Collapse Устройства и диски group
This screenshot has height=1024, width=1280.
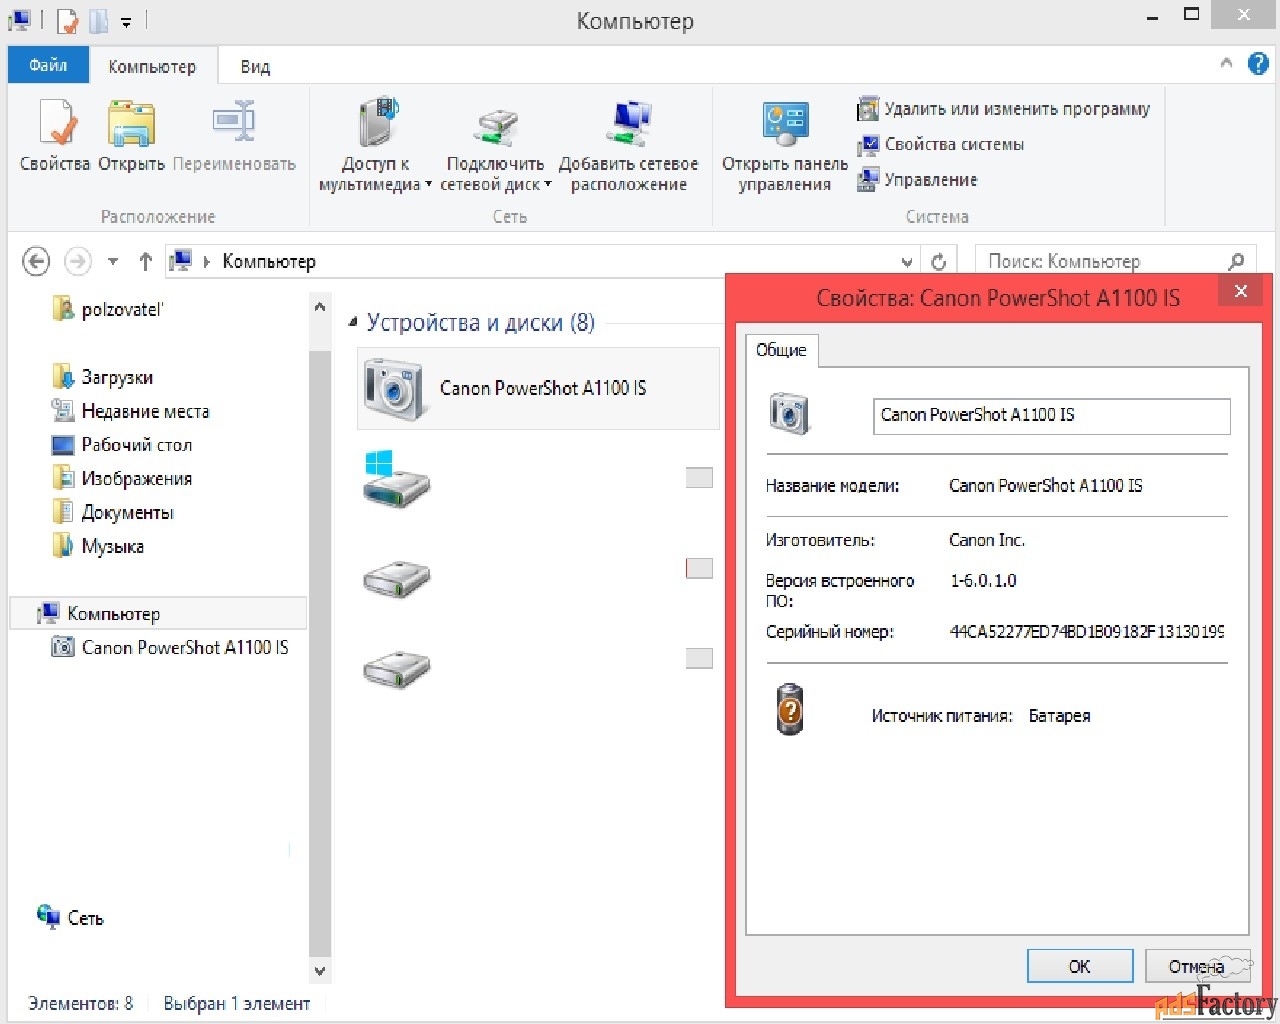click(352, 323)
